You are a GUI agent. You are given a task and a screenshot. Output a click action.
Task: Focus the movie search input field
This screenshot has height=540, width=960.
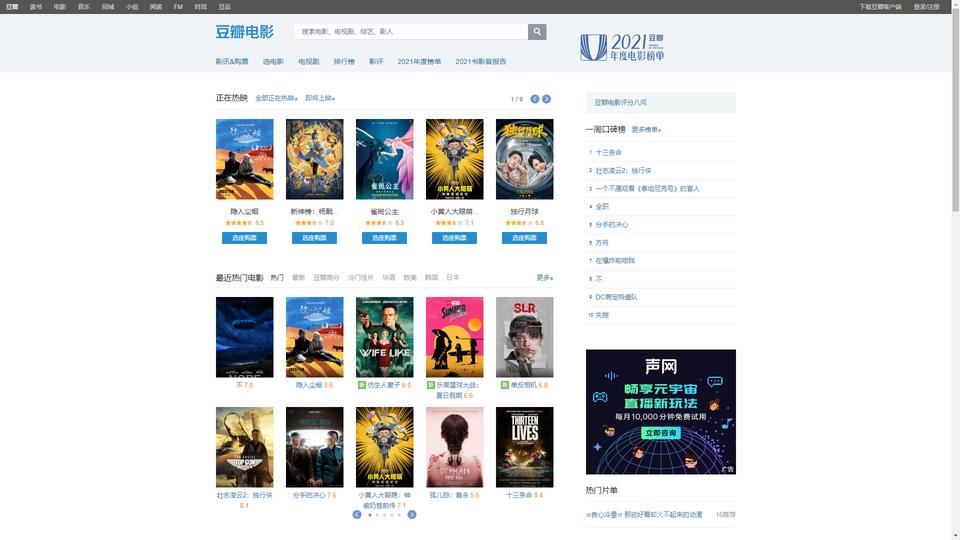(x=411, y=32)
